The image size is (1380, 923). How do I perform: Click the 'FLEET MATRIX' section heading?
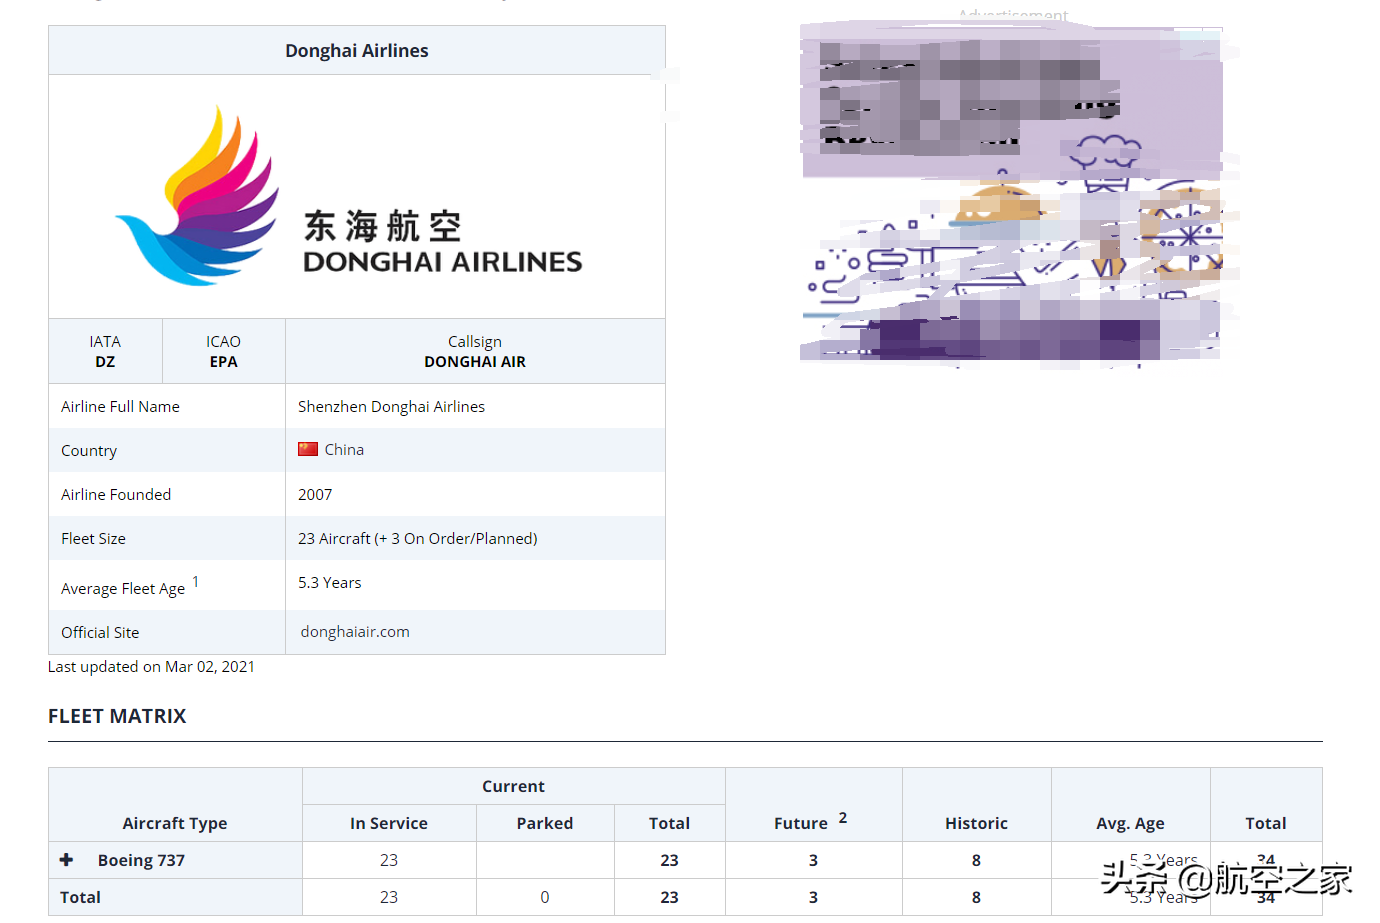click(x=117, y=716)
